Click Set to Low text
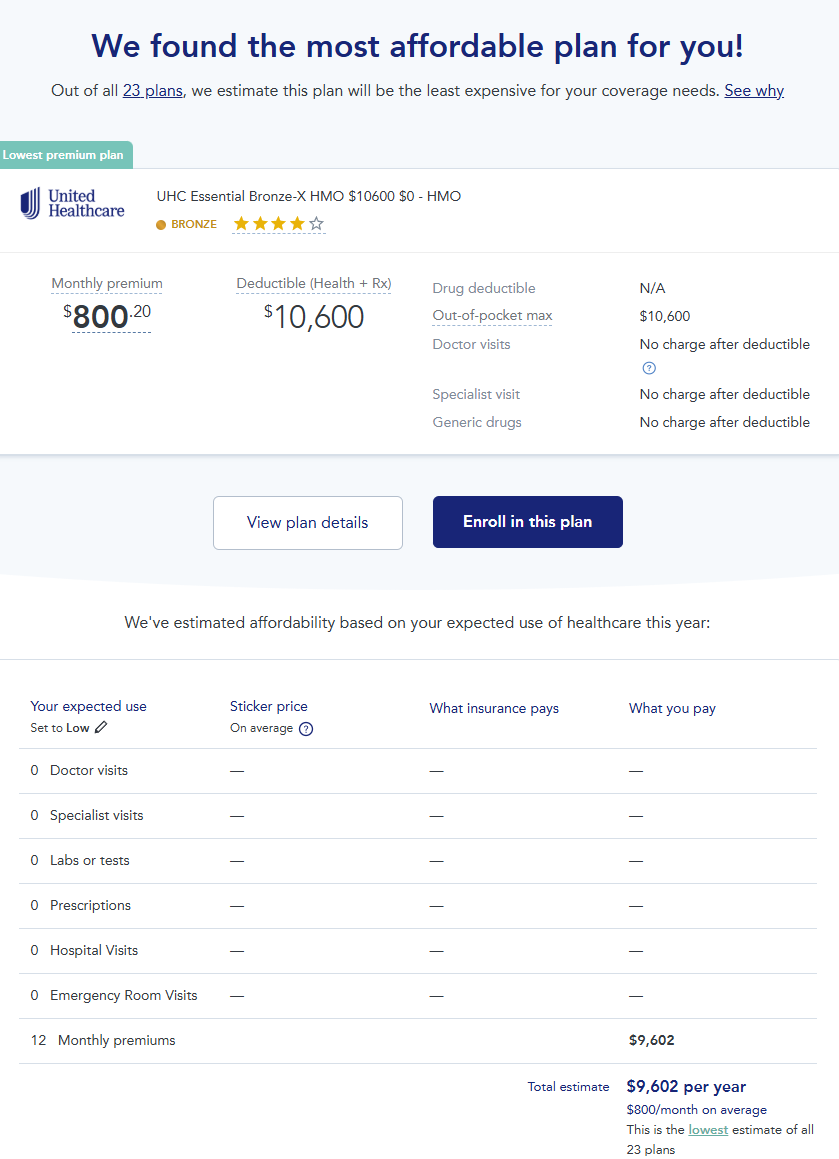This screenshot has height=1159, width=839. click(60, 728)
